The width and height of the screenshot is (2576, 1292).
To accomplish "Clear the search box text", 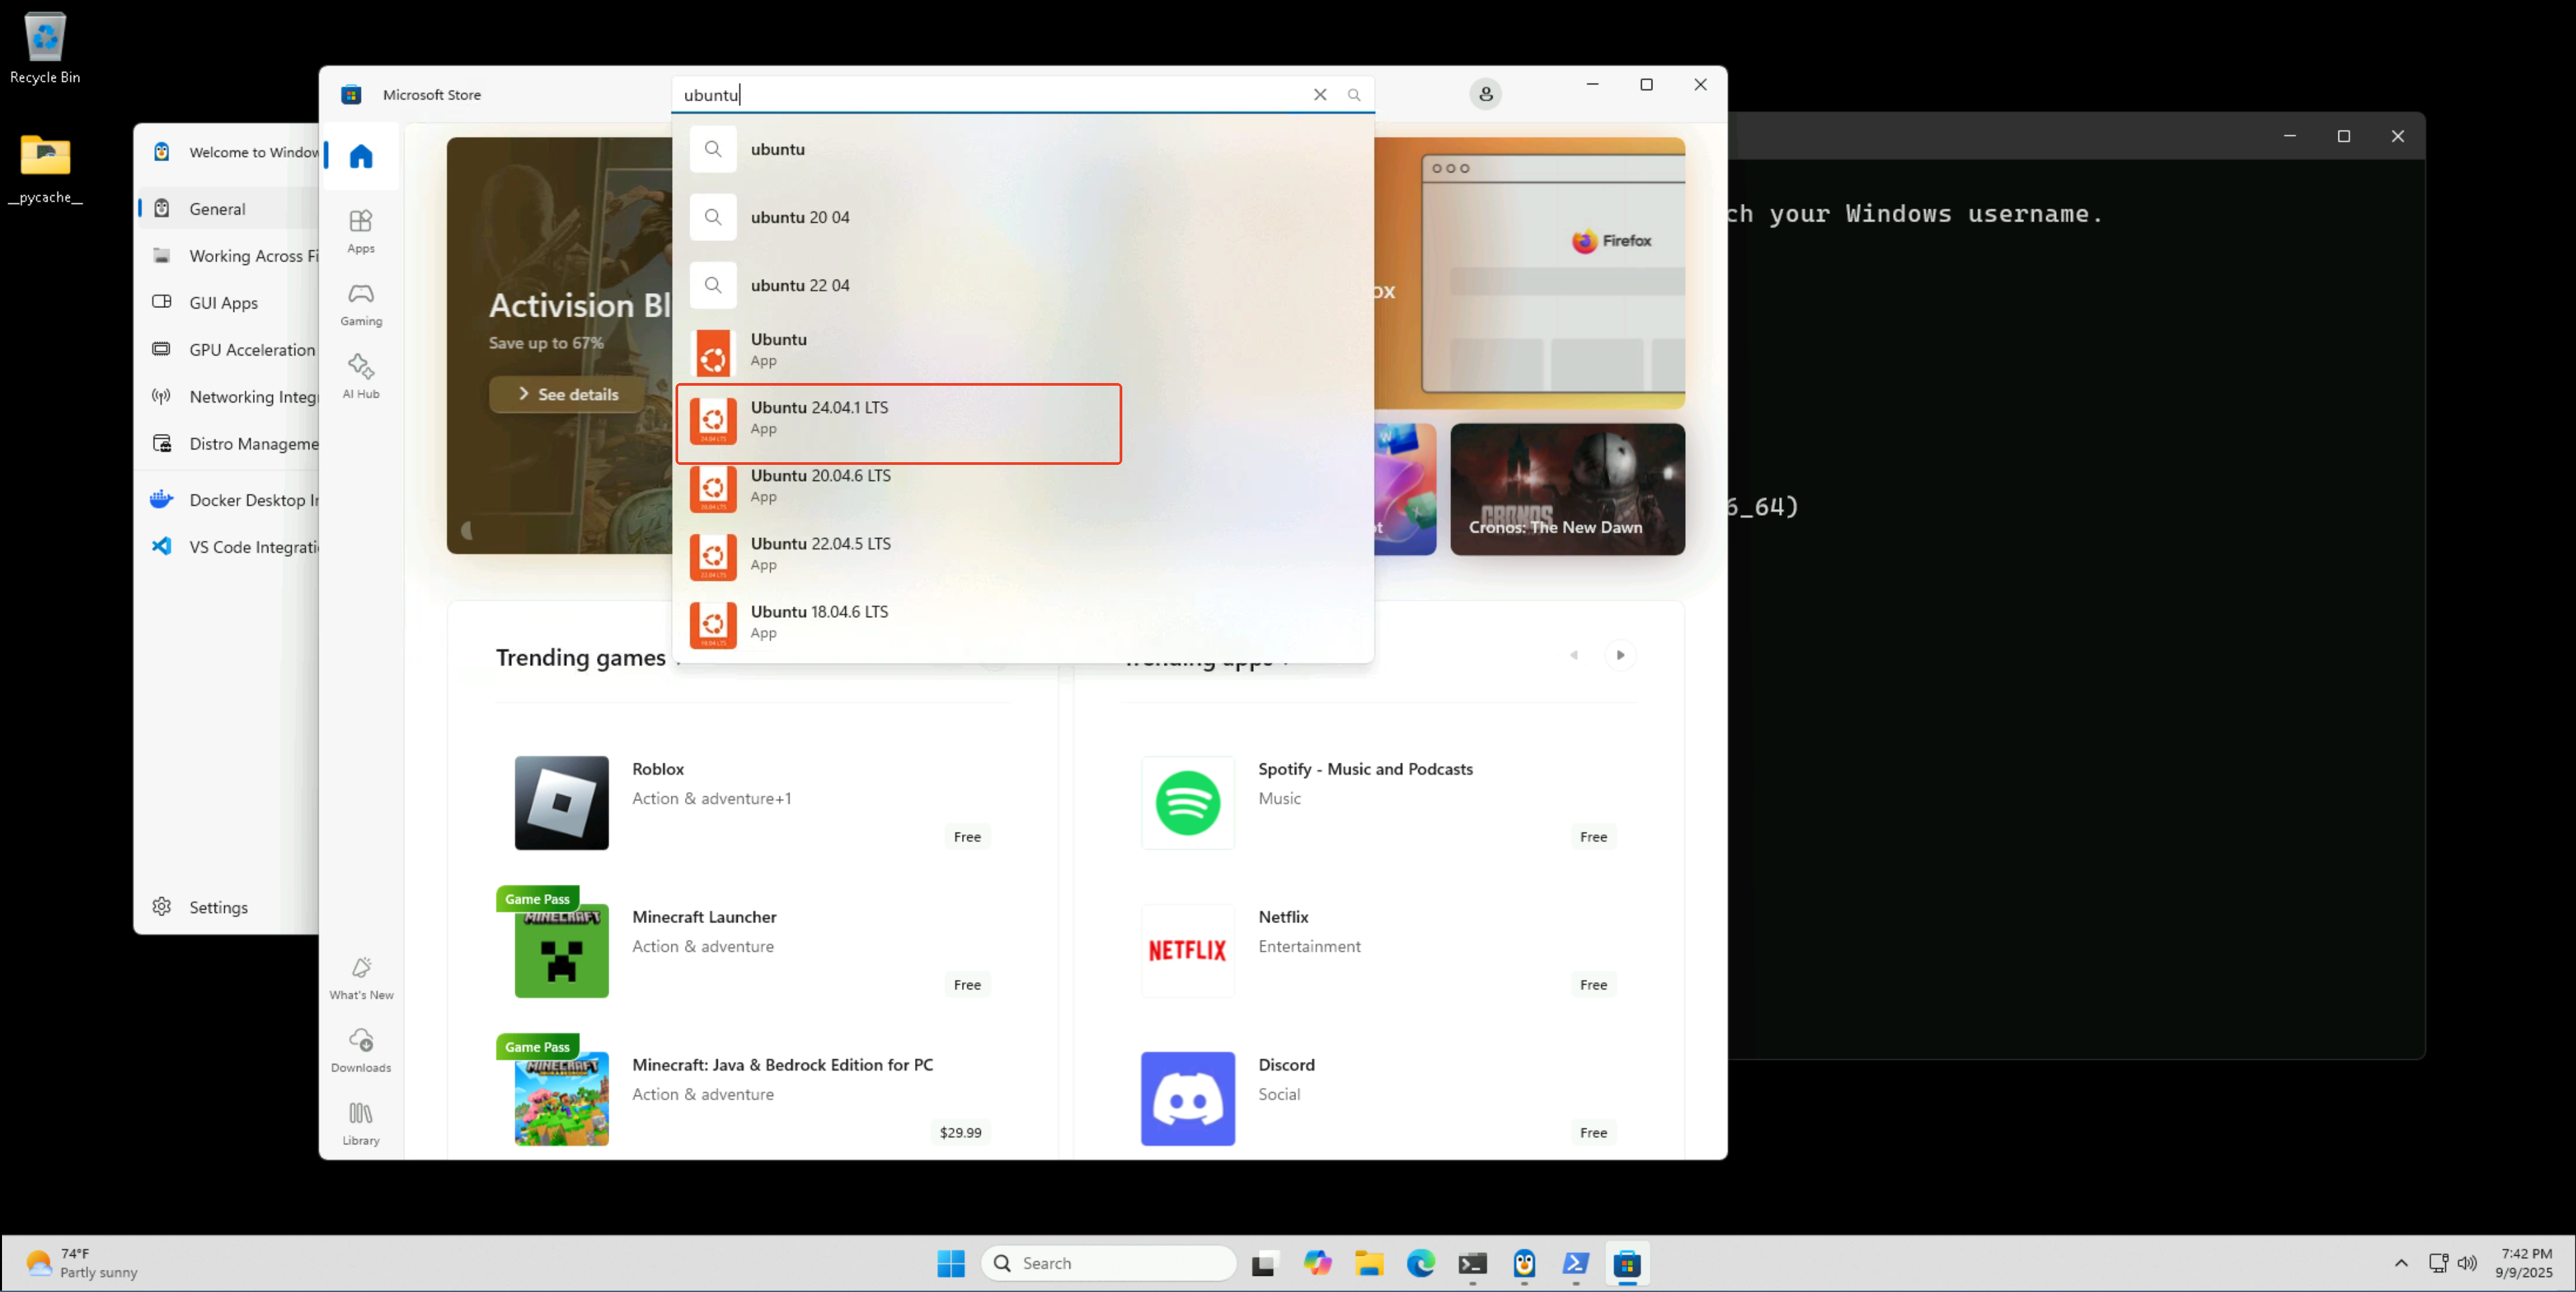I will pos(1320,94).
